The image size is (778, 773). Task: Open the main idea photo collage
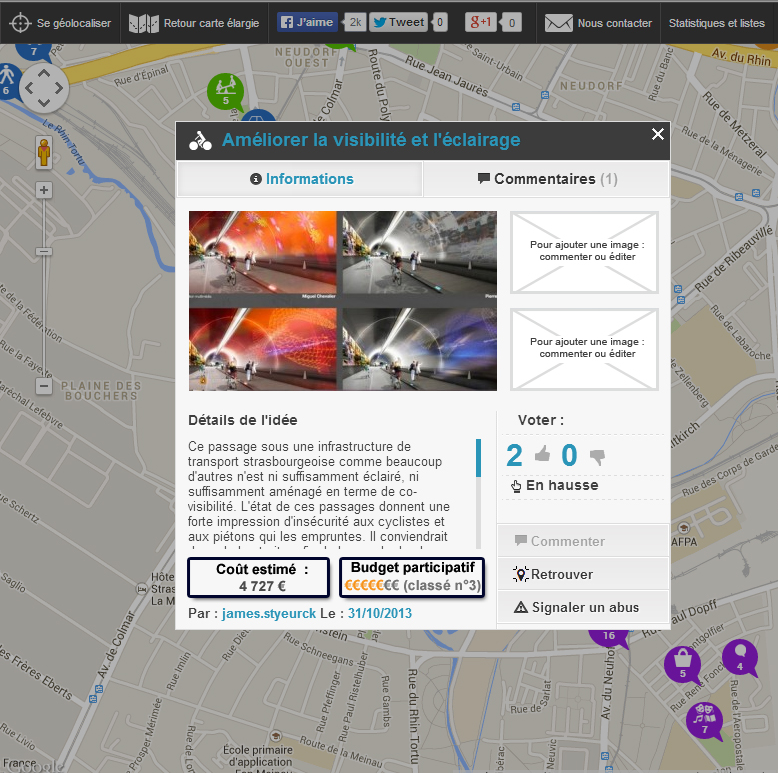(x=342, y=300)
